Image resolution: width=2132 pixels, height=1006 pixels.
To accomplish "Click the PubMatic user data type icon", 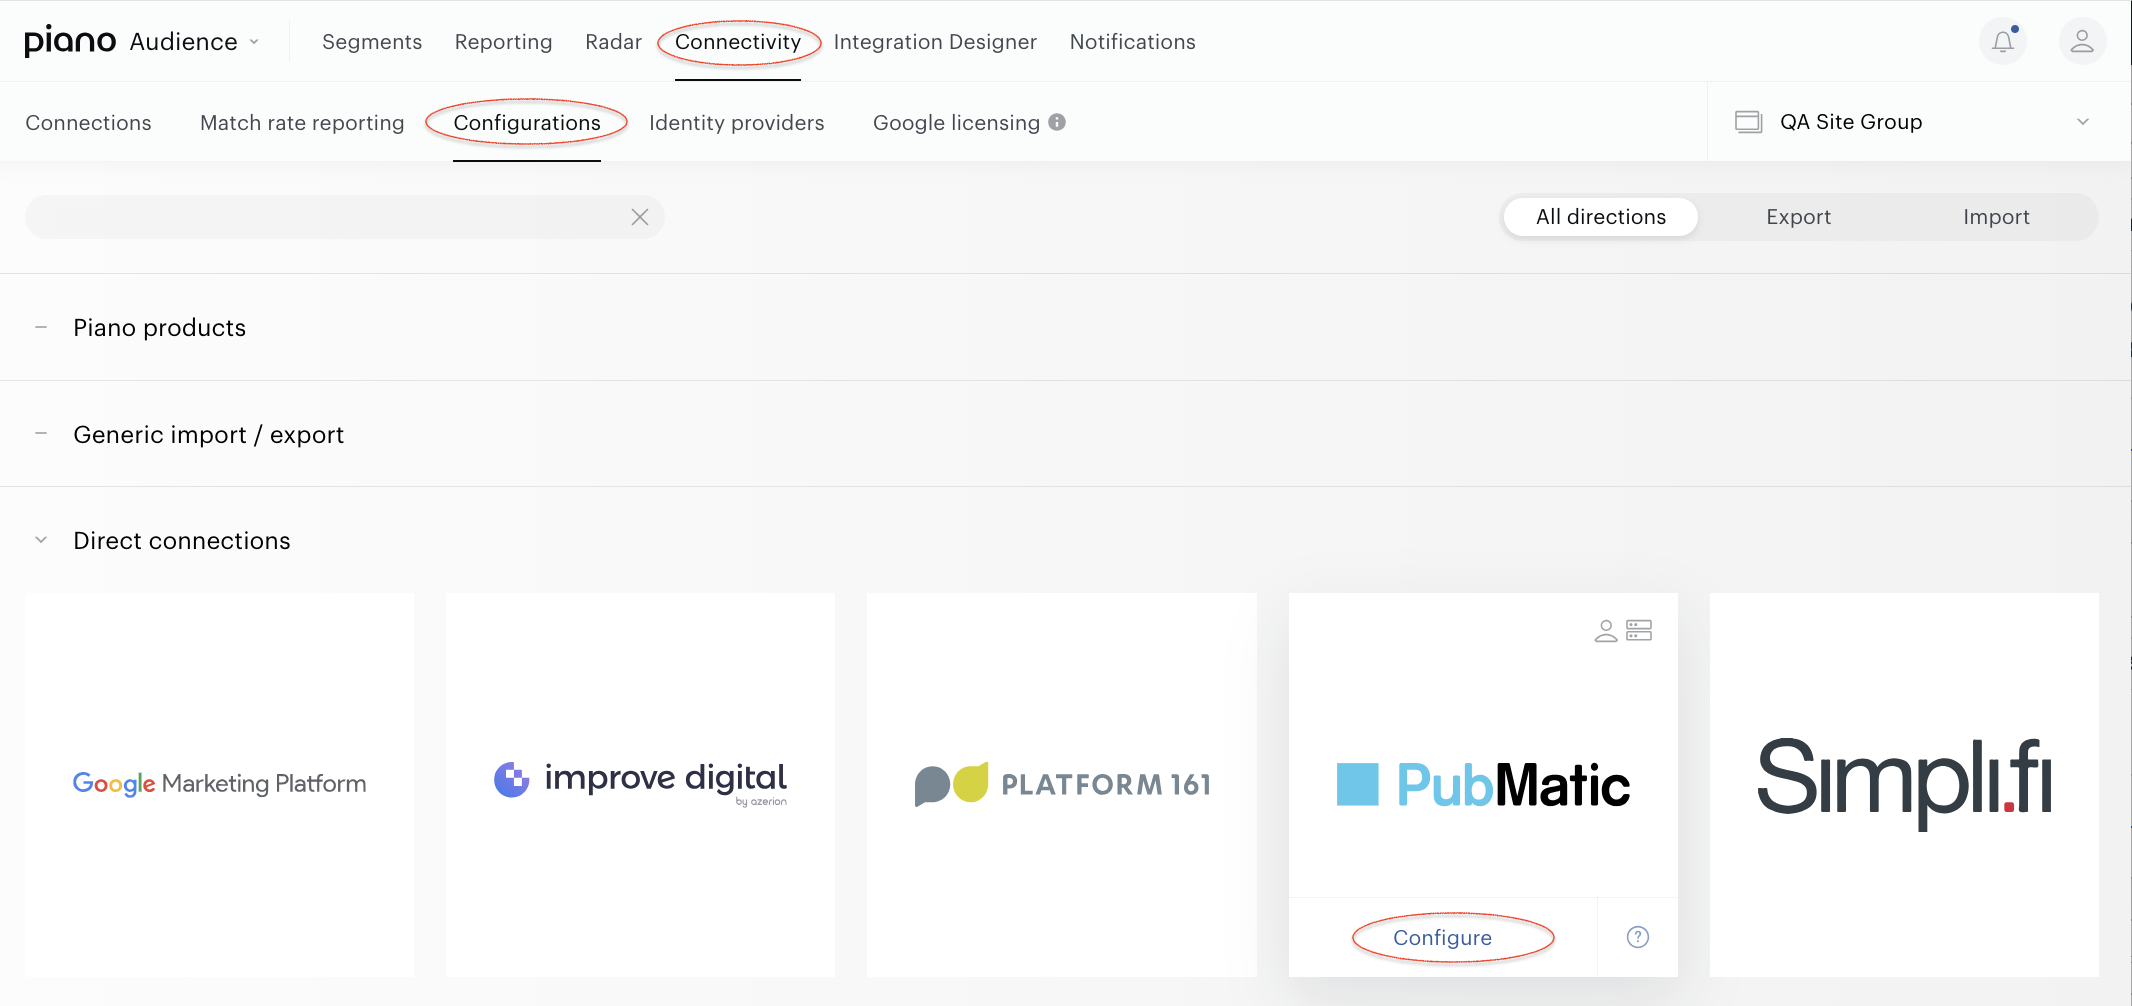I will click(x=1606, y=630).
